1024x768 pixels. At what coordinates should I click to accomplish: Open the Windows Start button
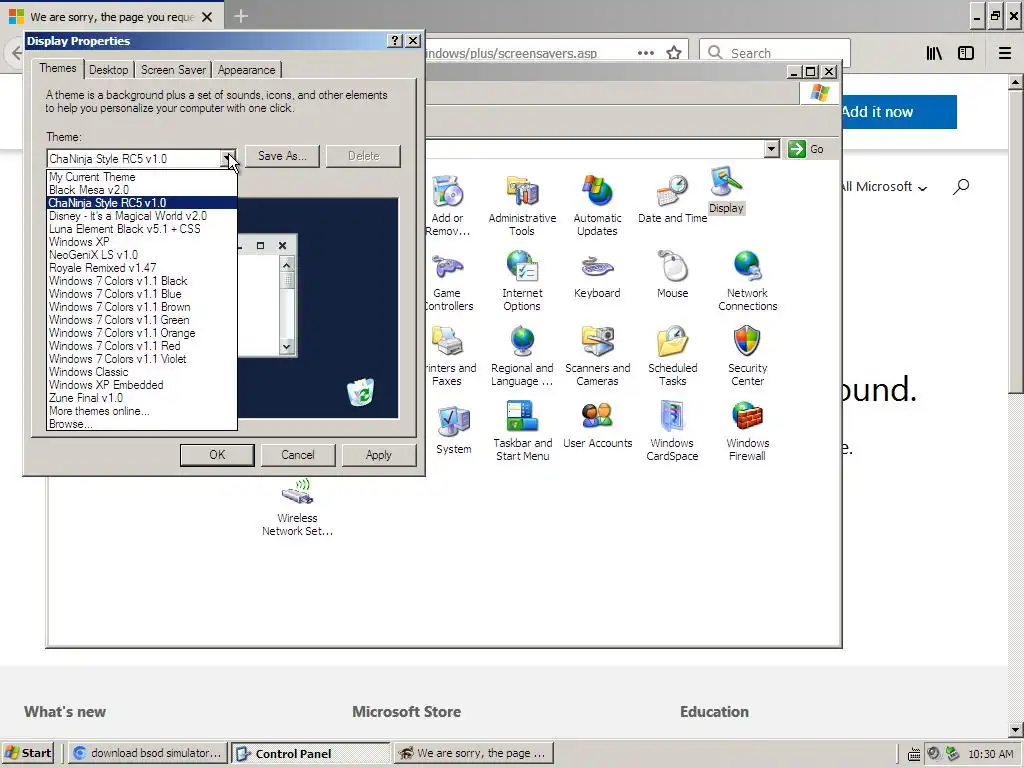(x=28, y=753)
